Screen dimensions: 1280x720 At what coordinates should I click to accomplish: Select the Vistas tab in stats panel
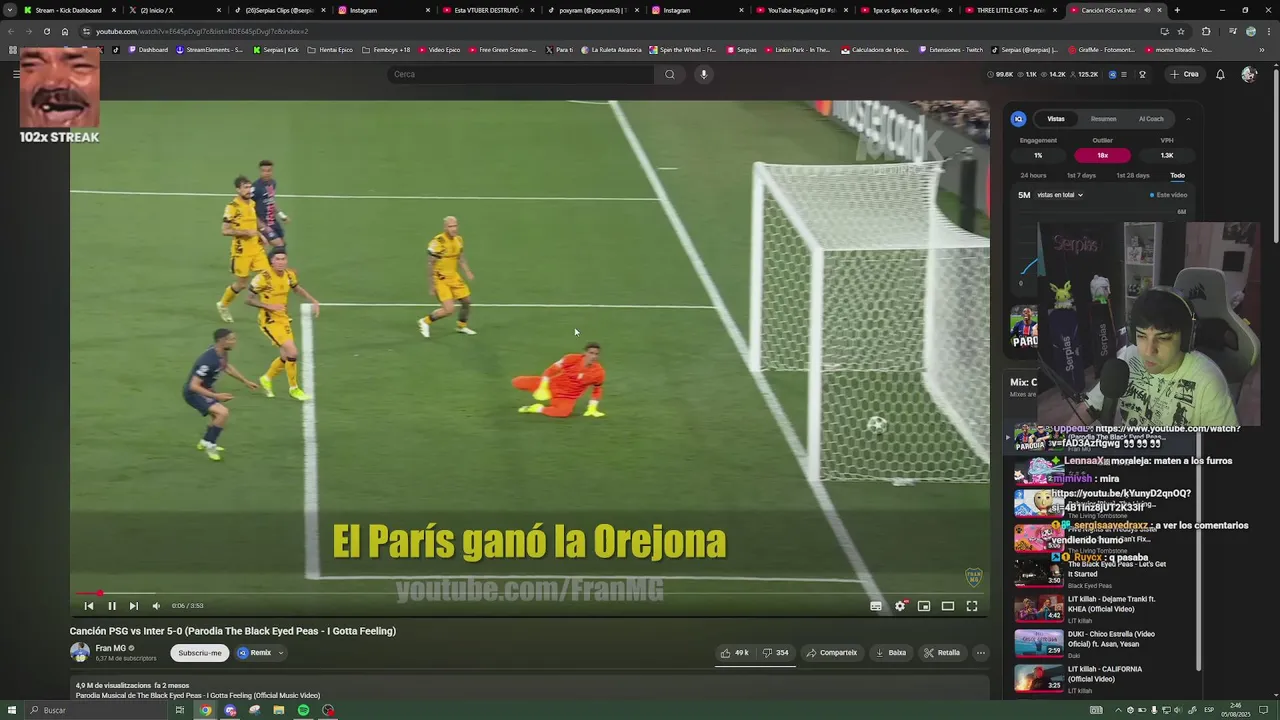point(1056,119)
